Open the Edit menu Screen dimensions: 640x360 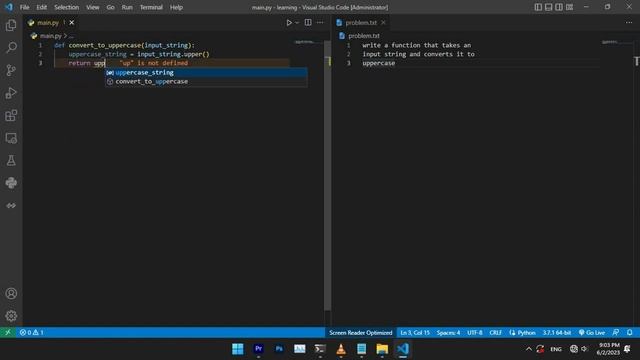coord(42,7)
